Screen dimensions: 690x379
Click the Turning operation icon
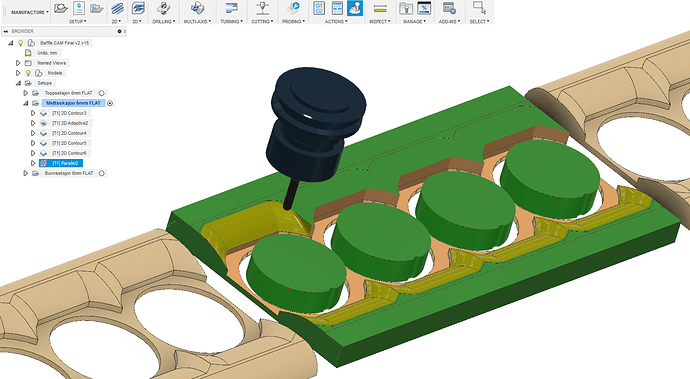[231, 8]
